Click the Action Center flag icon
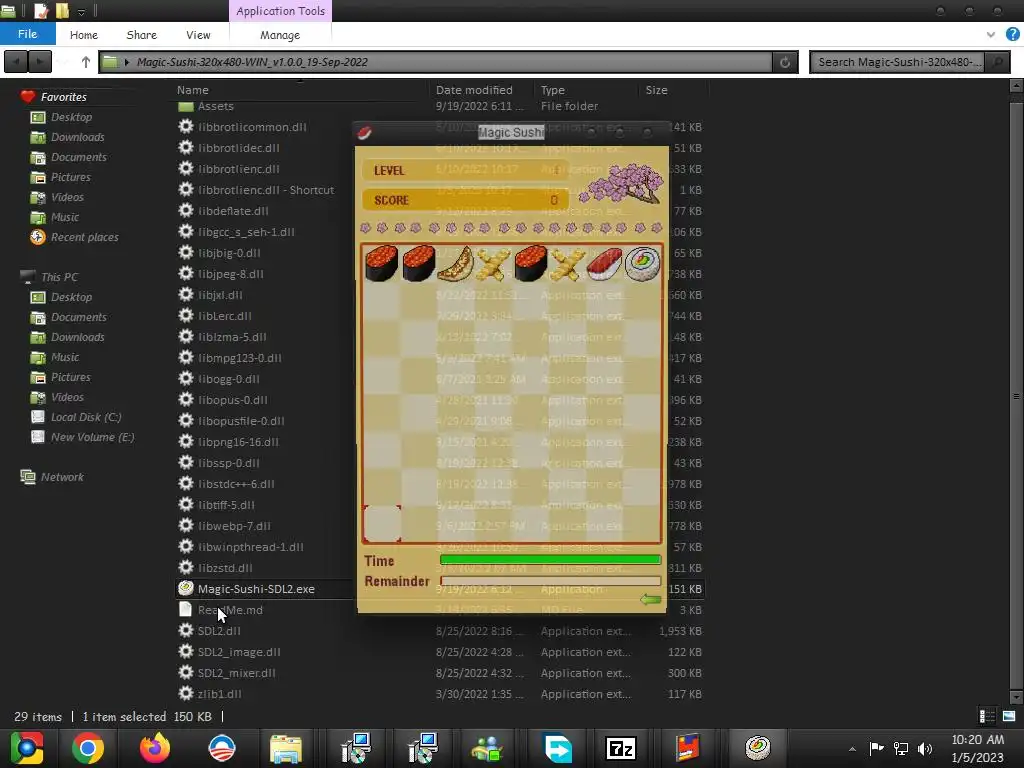Image resolution: width=1024 pixels, height=768 pixels. (x=876, y=748)
